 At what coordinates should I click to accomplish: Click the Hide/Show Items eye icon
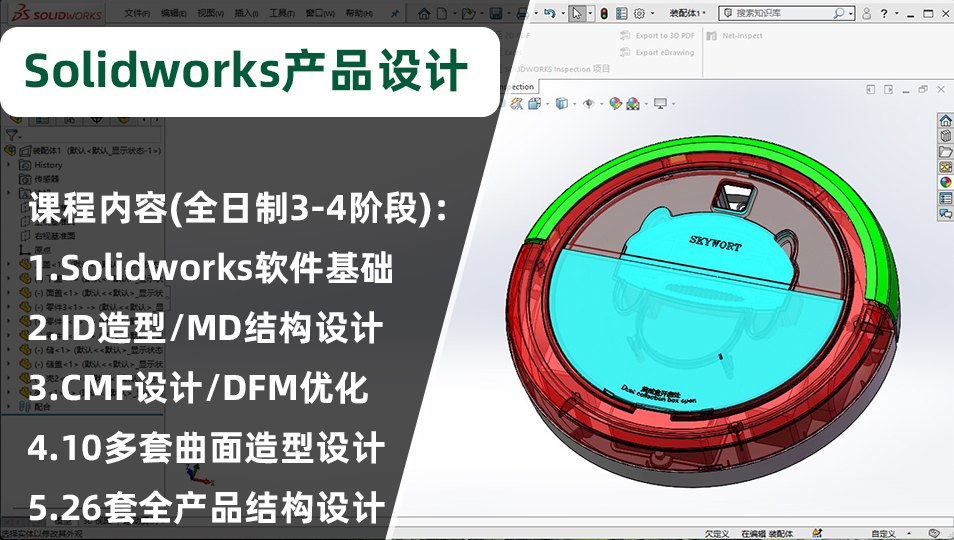588,104
